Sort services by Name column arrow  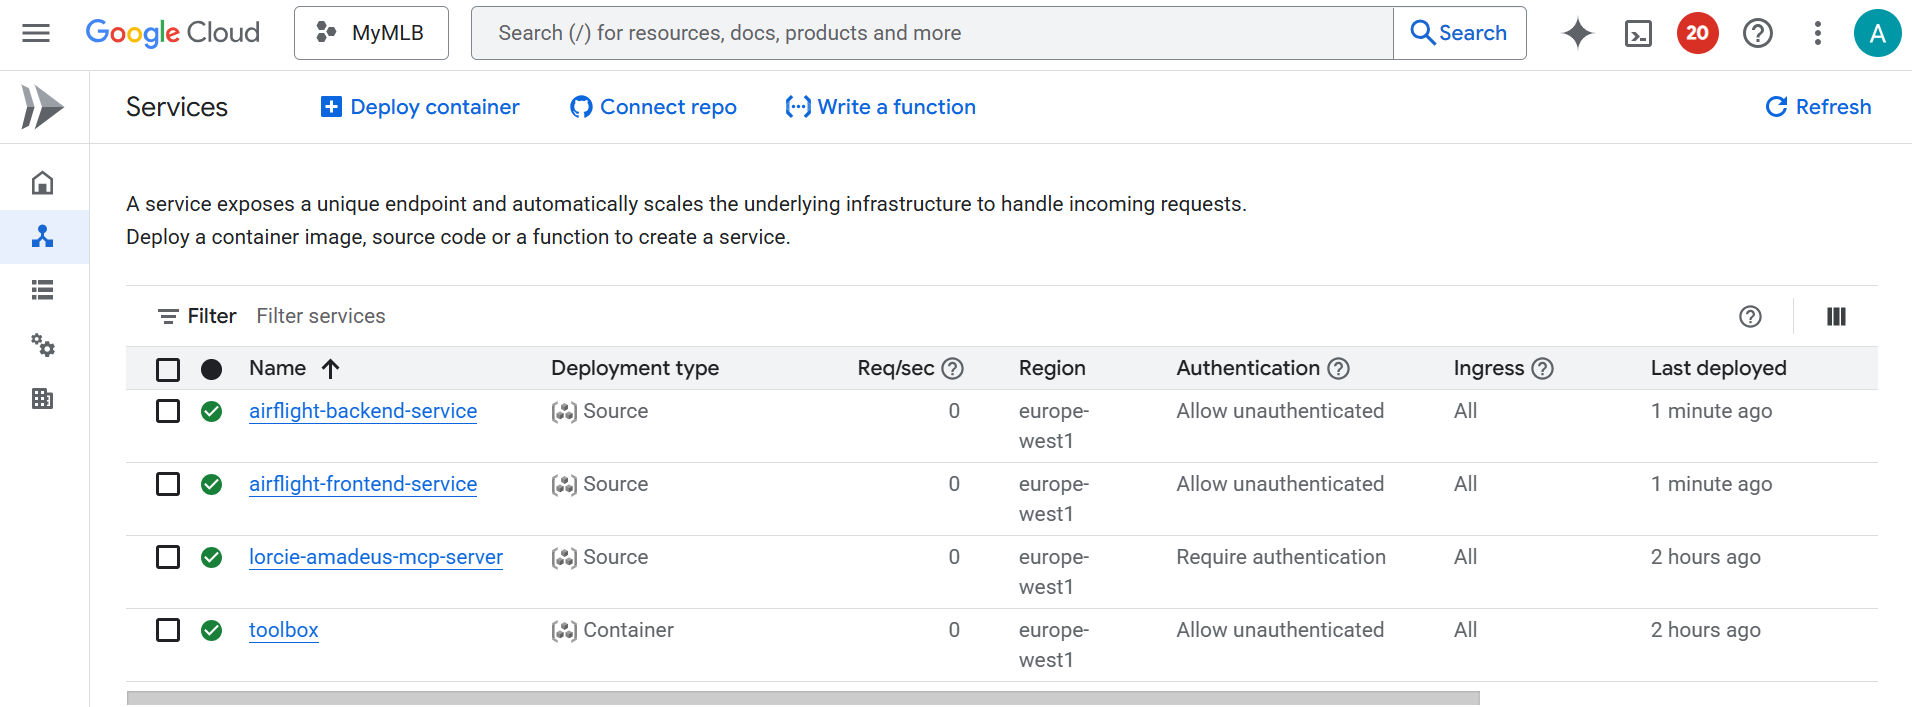tap(331, 369)
